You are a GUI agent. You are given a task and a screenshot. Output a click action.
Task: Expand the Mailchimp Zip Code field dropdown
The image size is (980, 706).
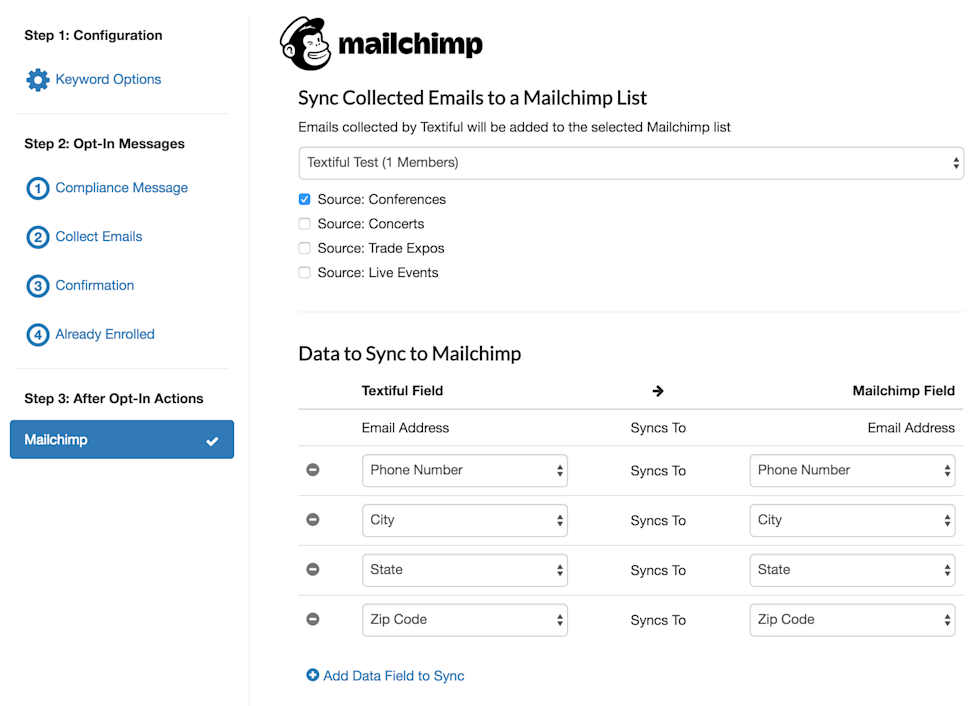tap(852, 620)
